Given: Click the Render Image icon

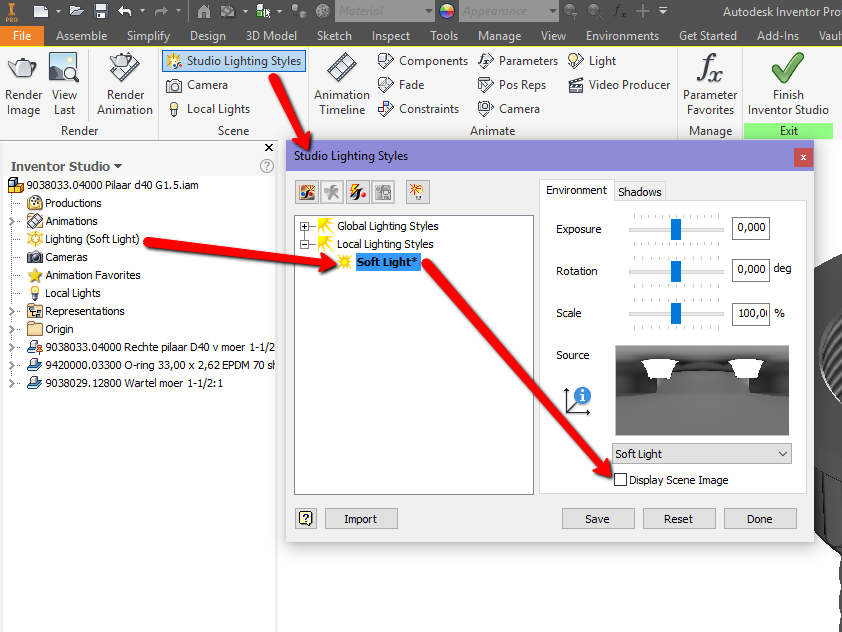Looking at the screenshot, I should pyautogui.click(x=23, y=85).
